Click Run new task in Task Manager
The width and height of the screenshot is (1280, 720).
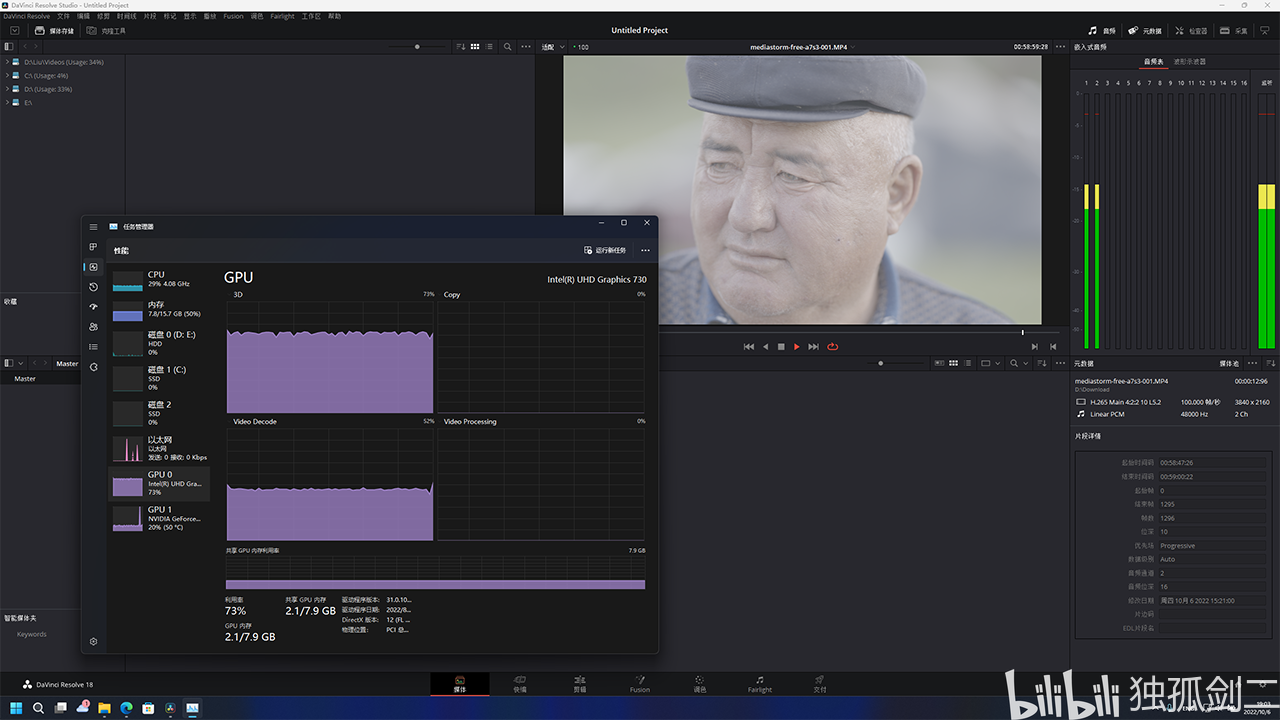[605, 250]
